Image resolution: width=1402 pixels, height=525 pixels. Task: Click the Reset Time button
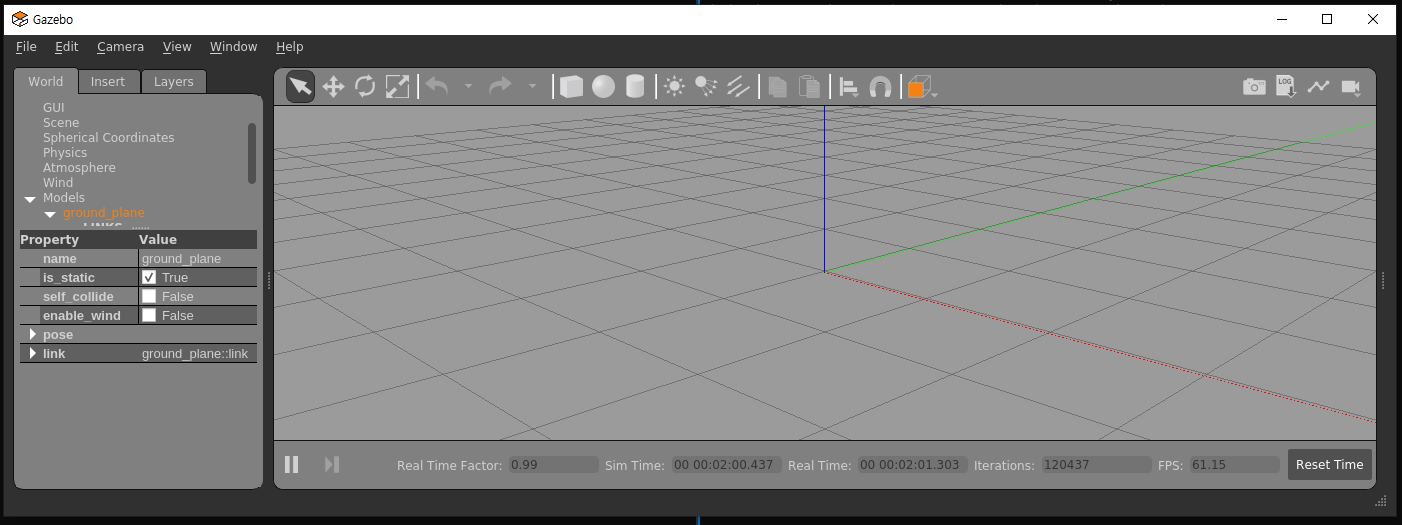[1329, 464]
